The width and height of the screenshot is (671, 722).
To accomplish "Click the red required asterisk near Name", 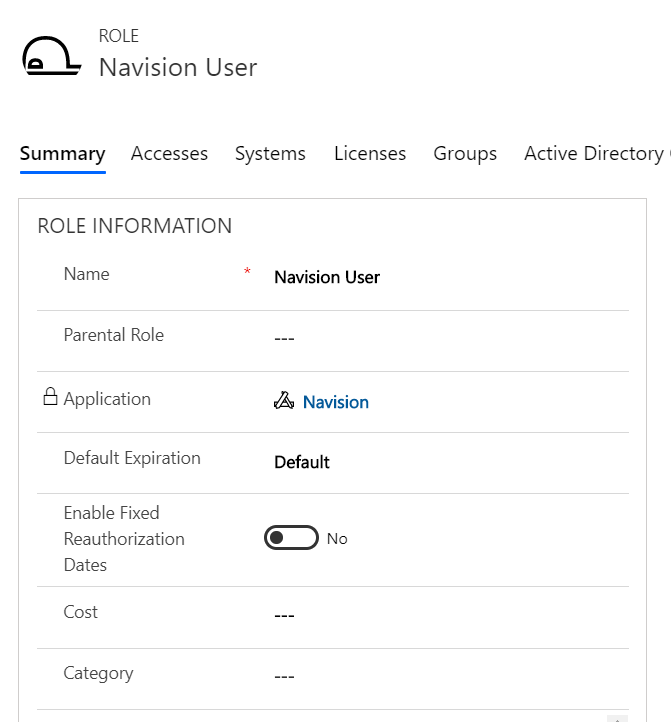I will point(247,272).
